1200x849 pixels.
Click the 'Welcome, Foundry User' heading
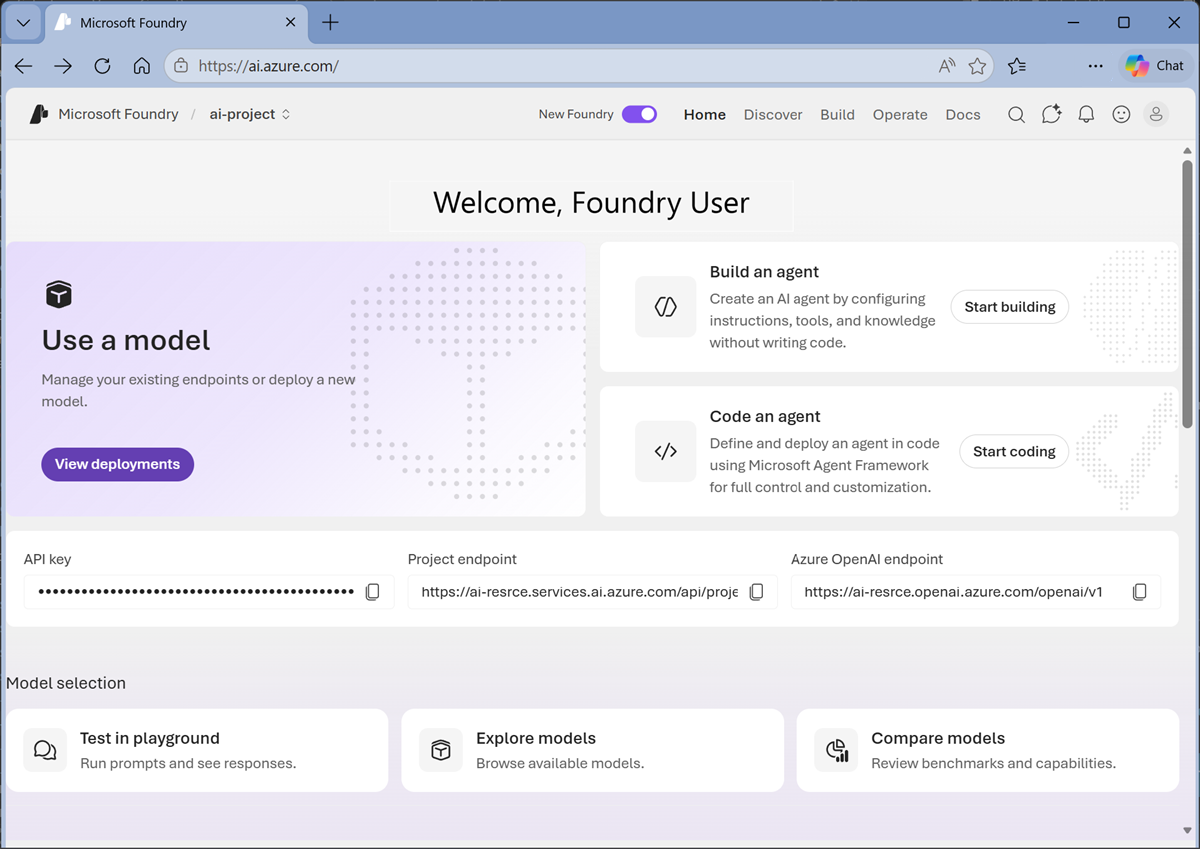click(591, 203)
